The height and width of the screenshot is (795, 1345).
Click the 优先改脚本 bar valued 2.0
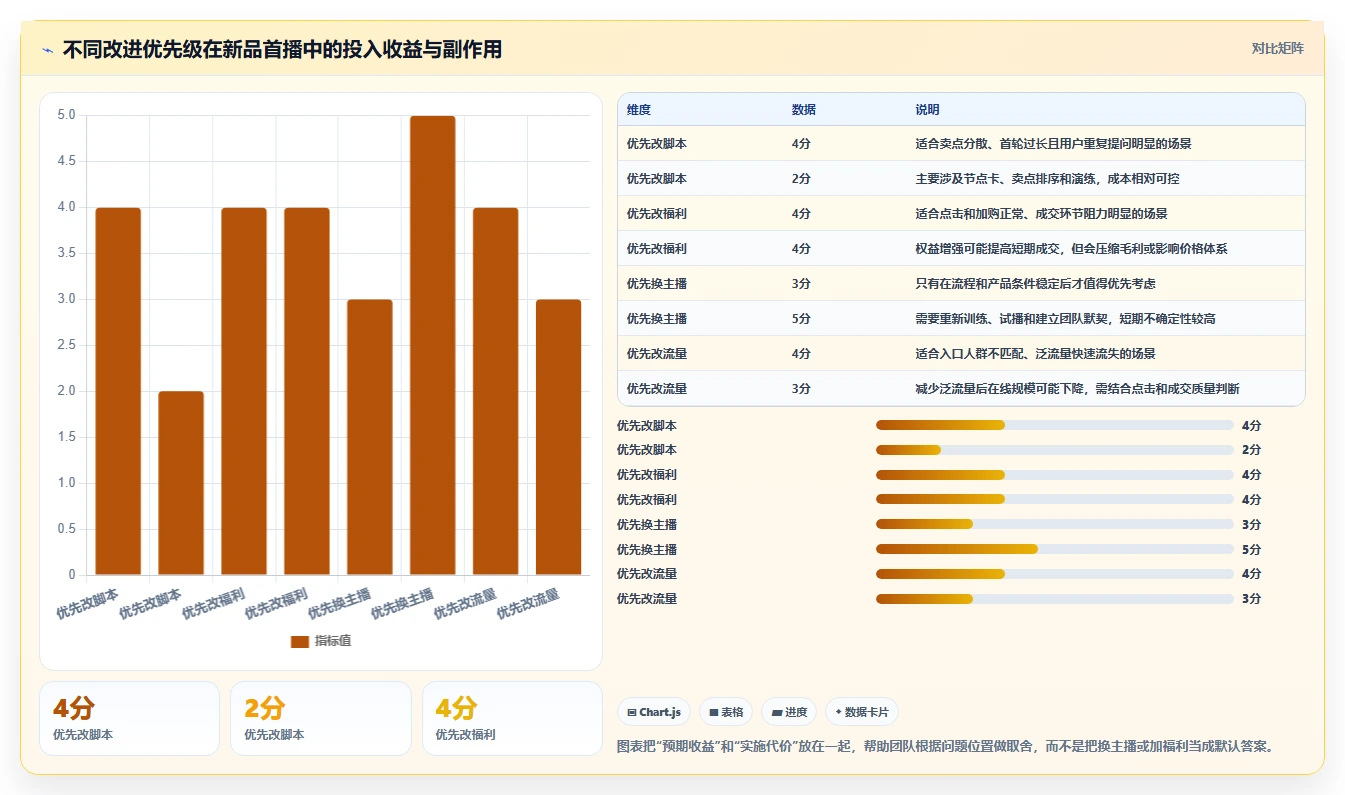(181, 483)
